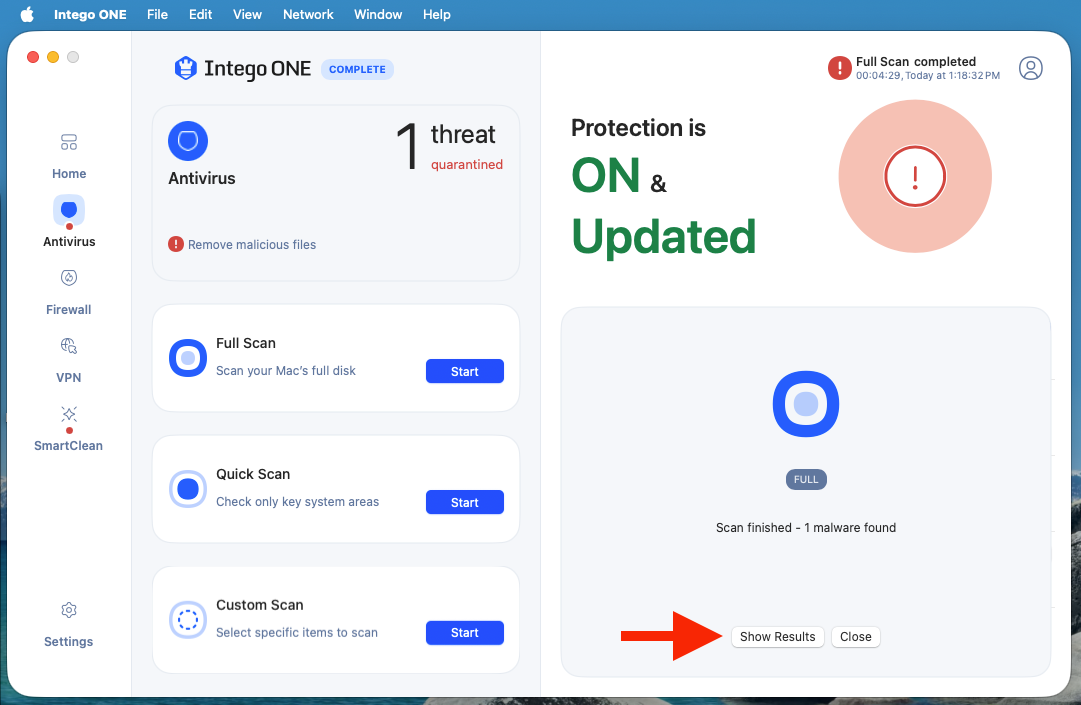Screen dimensions: 1081x705
Task: Click the green 'Updated' text
Action: coord(664,236)
